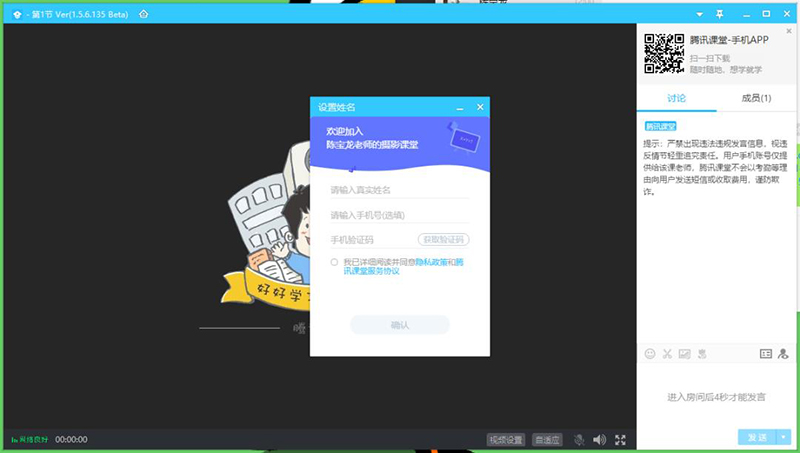The width and height of the screenshot is (800, 453).
Task: Click the 视频设置 video settings button
Action: tap(505, 439)
